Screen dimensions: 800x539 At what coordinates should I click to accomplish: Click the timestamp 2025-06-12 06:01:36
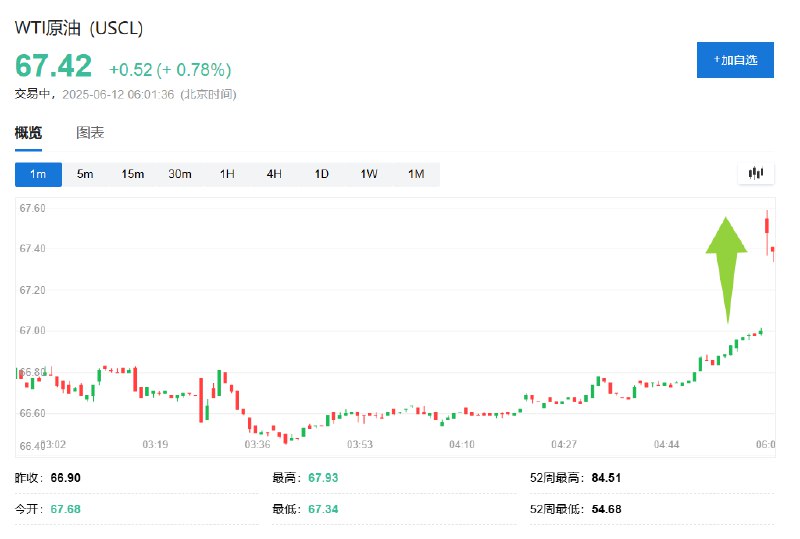[x=118, y=94]
